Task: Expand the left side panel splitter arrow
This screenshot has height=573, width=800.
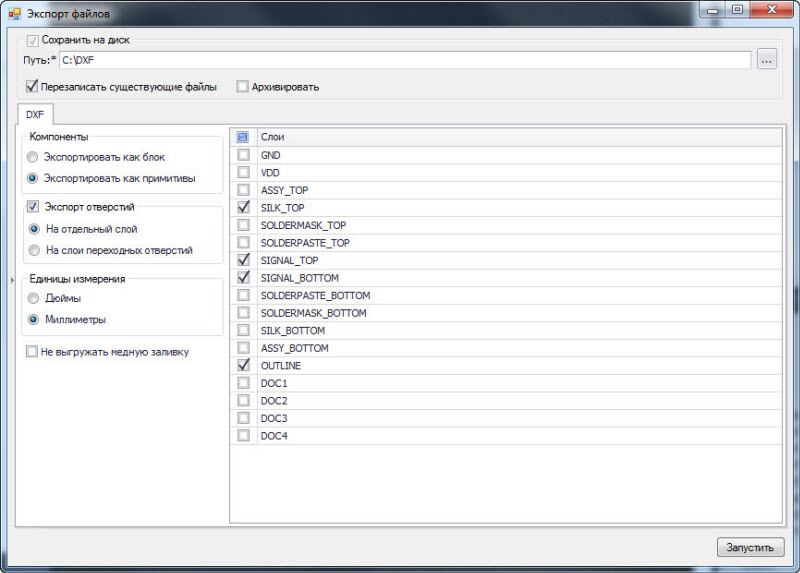Action: (12, 279)
